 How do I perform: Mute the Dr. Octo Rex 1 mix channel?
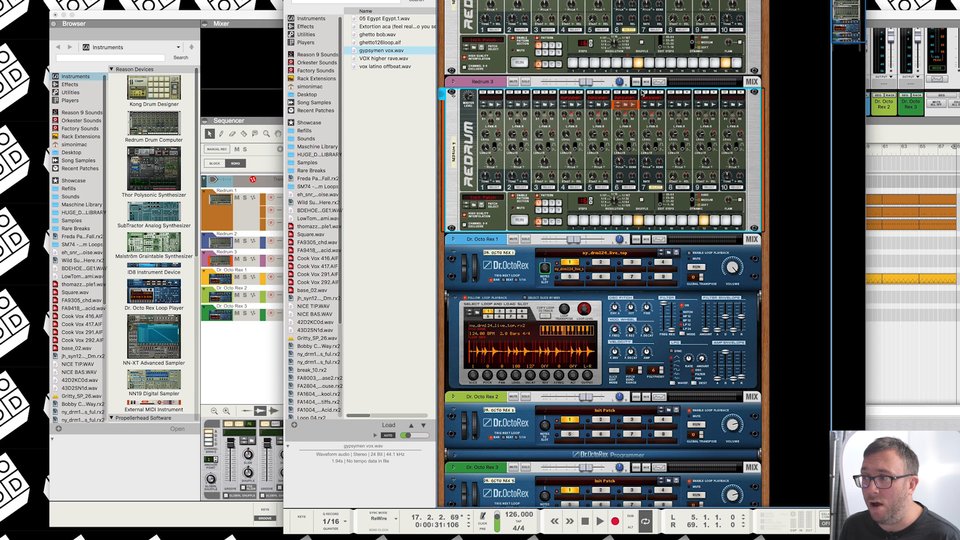coord(513,239)
